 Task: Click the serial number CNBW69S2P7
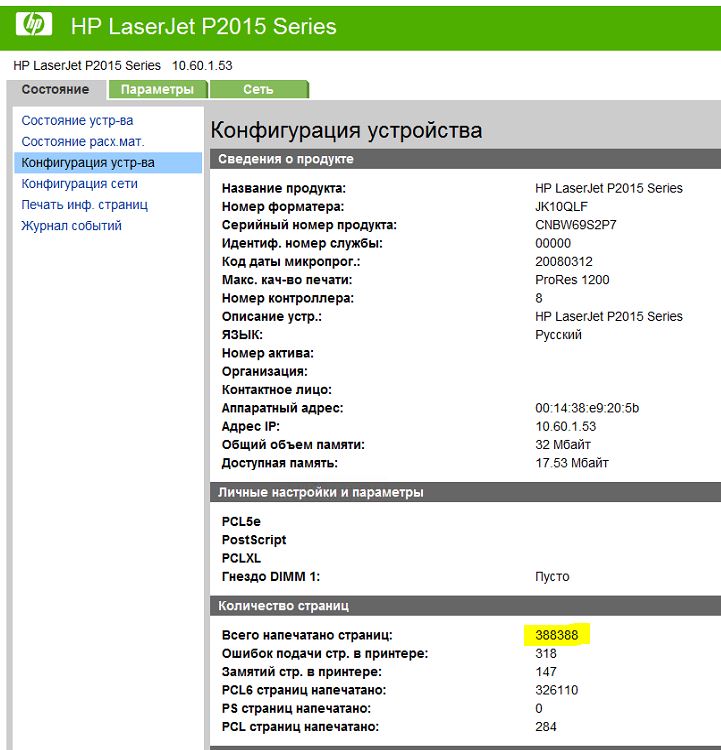click(x=576, y=225)
